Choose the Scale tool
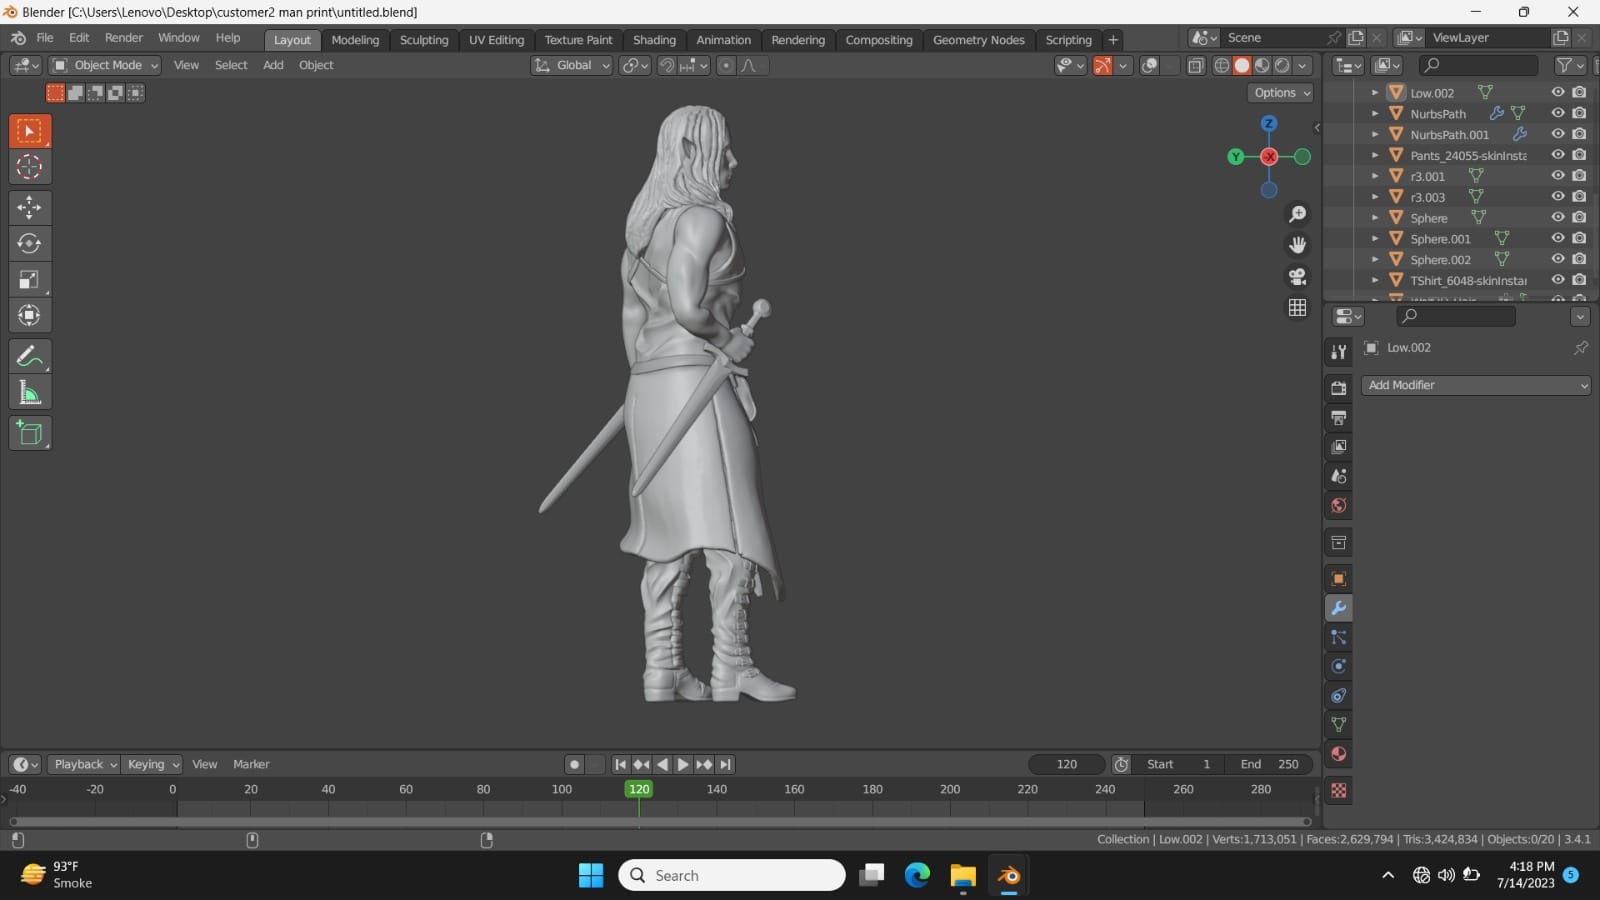1600x900 pixels. click(x=29, y=279)
